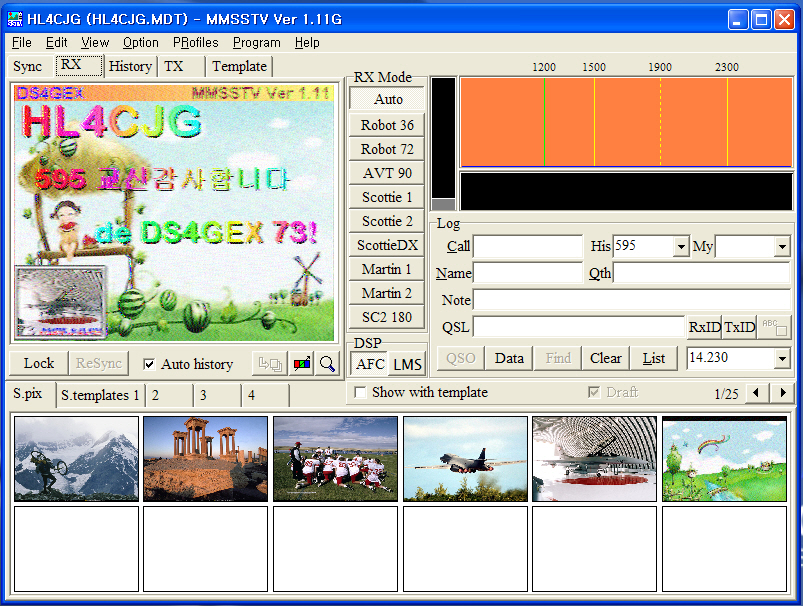Select AVT 90 RX mode

[387, 173]
